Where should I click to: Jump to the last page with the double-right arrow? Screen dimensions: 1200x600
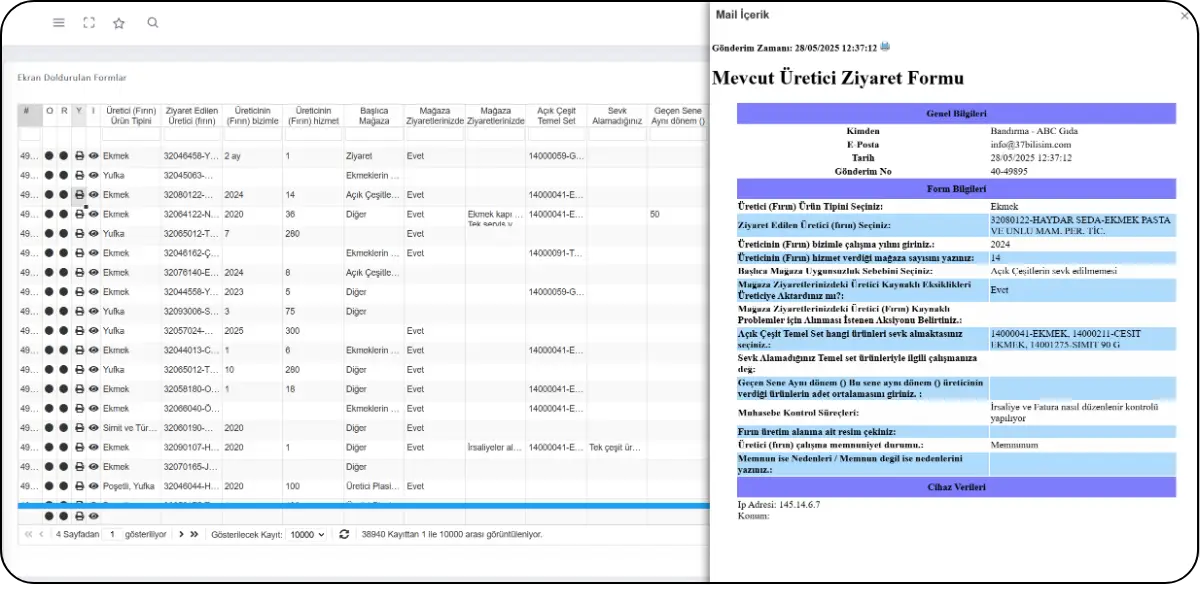point(194,534)
